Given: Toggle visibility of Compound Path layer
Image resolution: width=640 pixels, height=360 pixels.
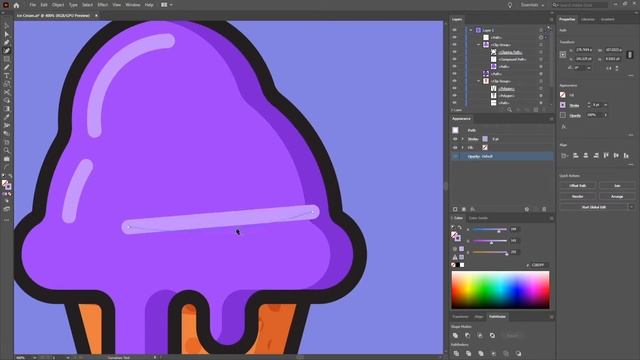Looking at the screenshot, I should (454, 59).
